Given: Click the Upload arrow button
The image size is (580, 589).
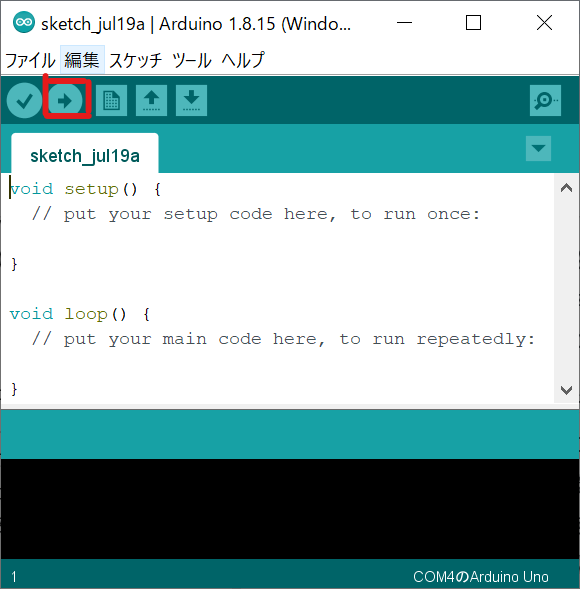Looking at the screenshot, I should point(65,100).
